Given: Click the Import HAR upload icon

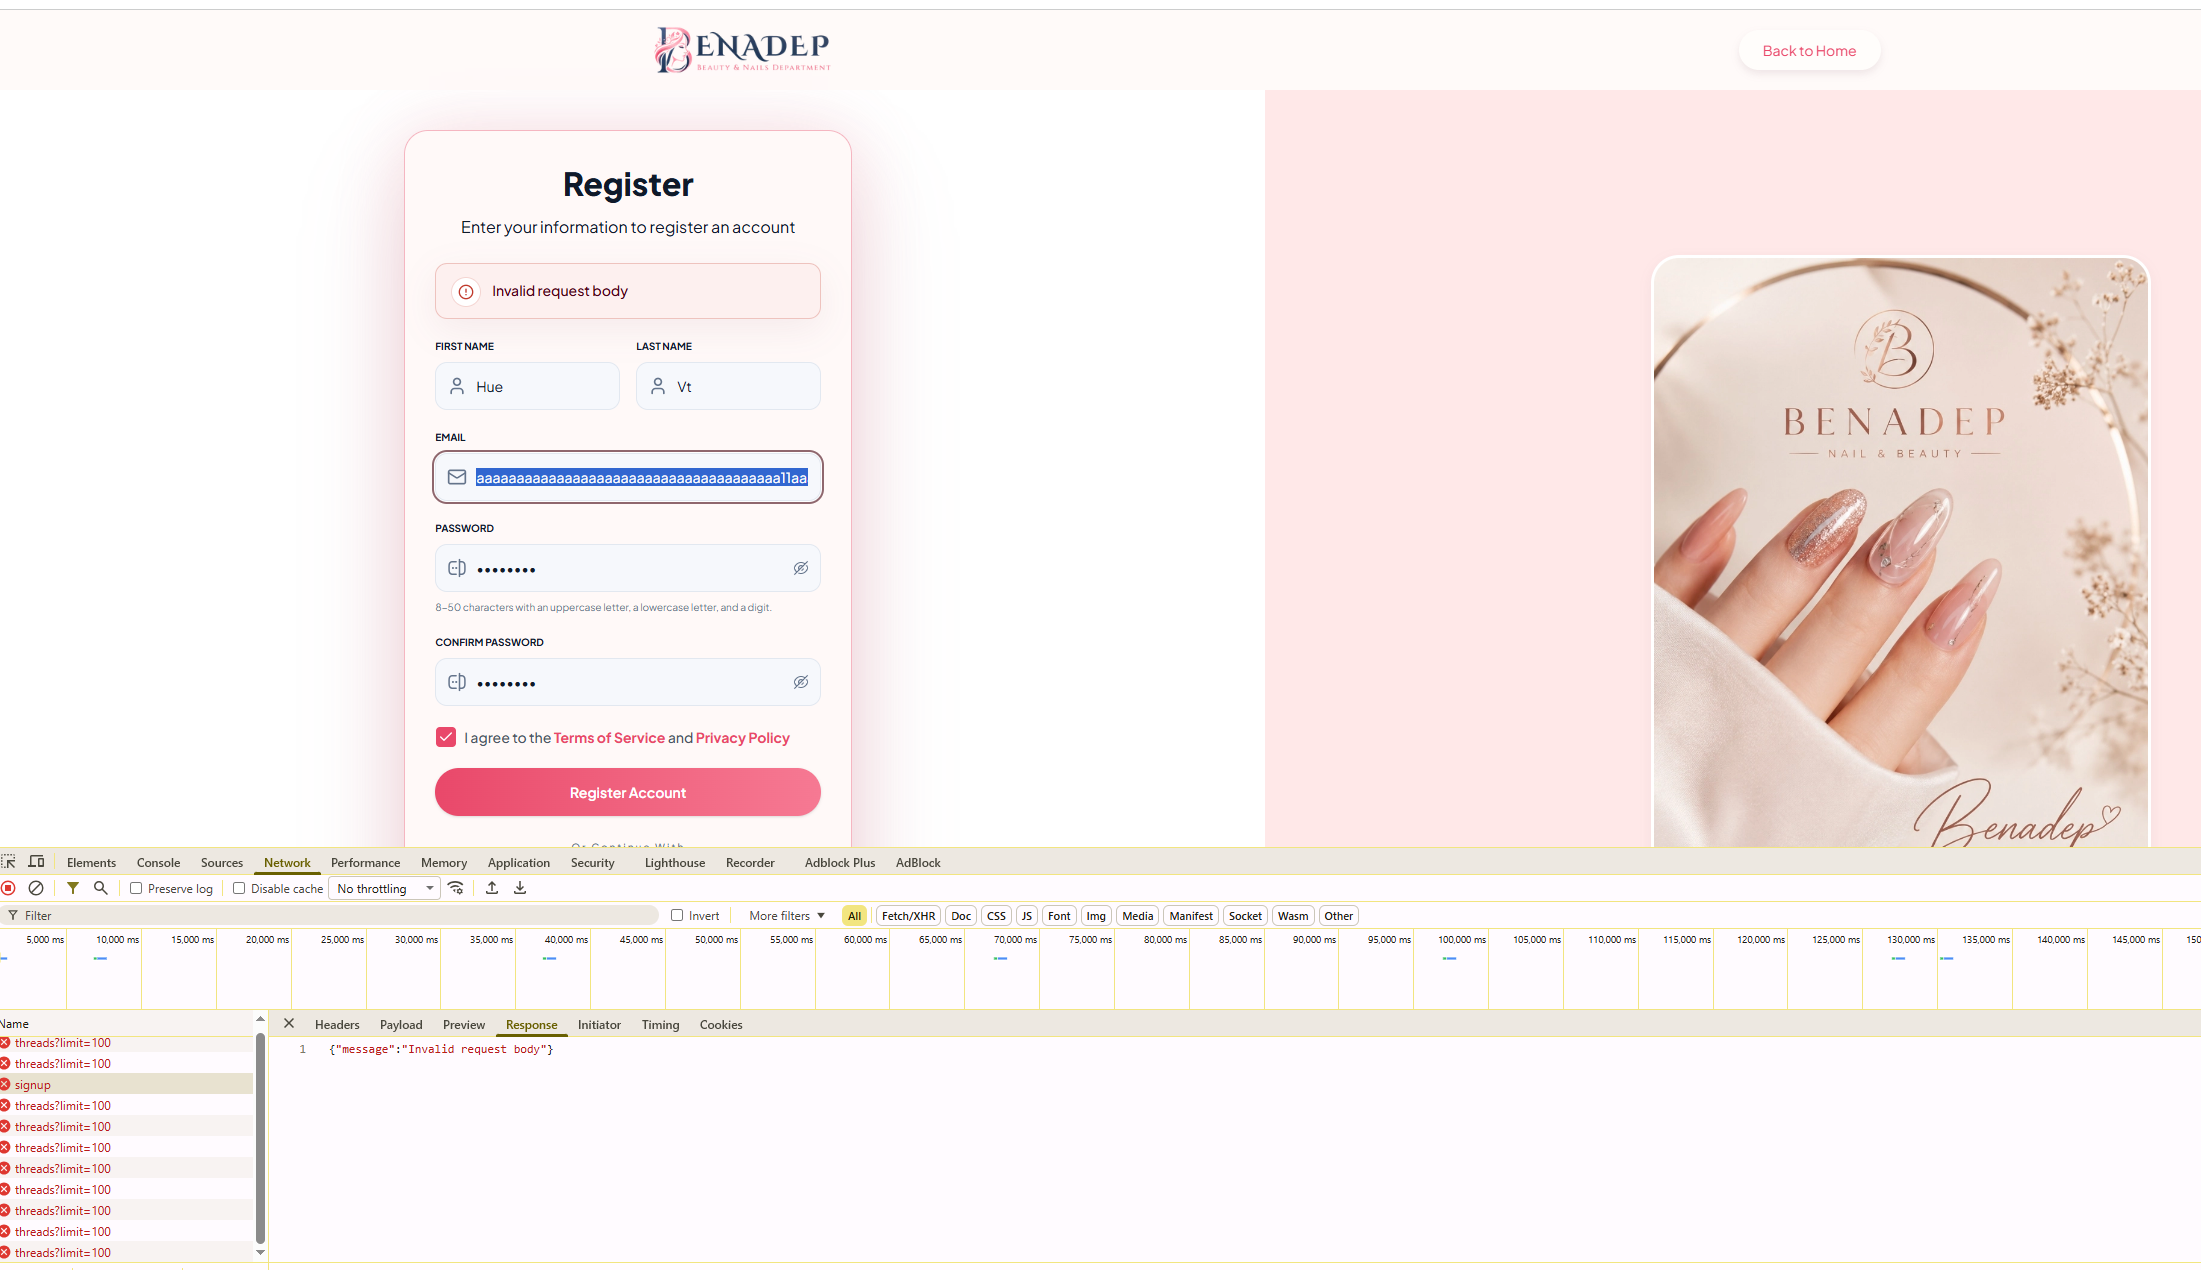Looking at the screenshot, I should 492,888.
